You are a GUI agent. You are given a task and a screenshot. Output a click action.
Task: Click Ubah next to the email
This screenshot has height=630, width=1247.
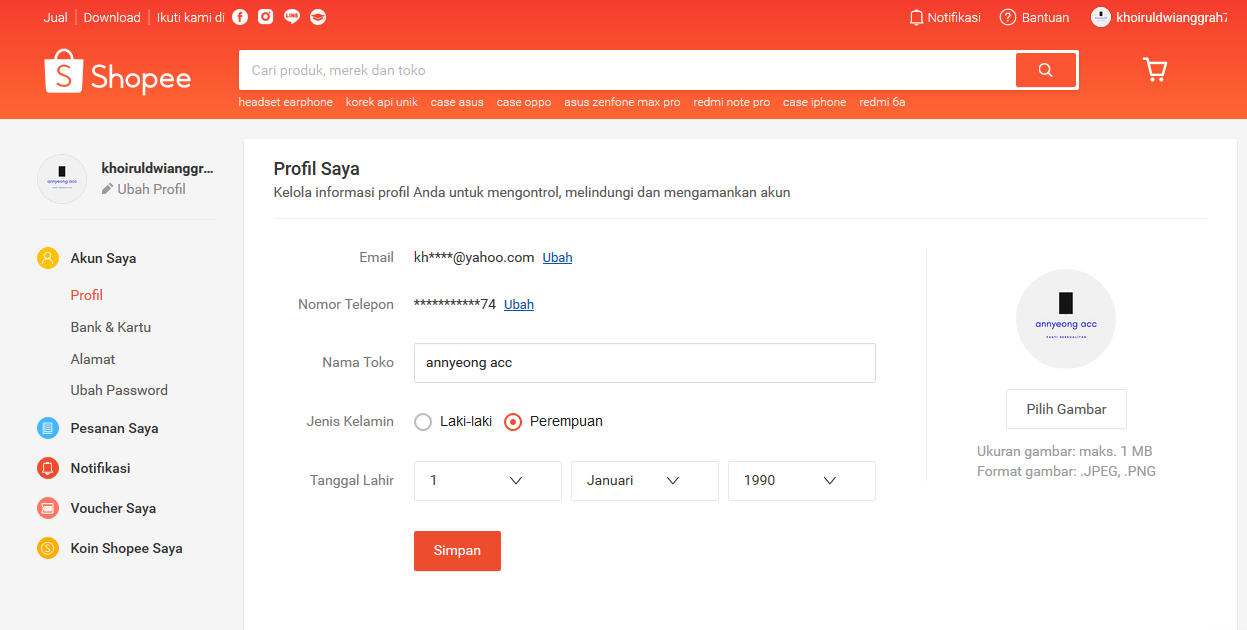point(557,257)
